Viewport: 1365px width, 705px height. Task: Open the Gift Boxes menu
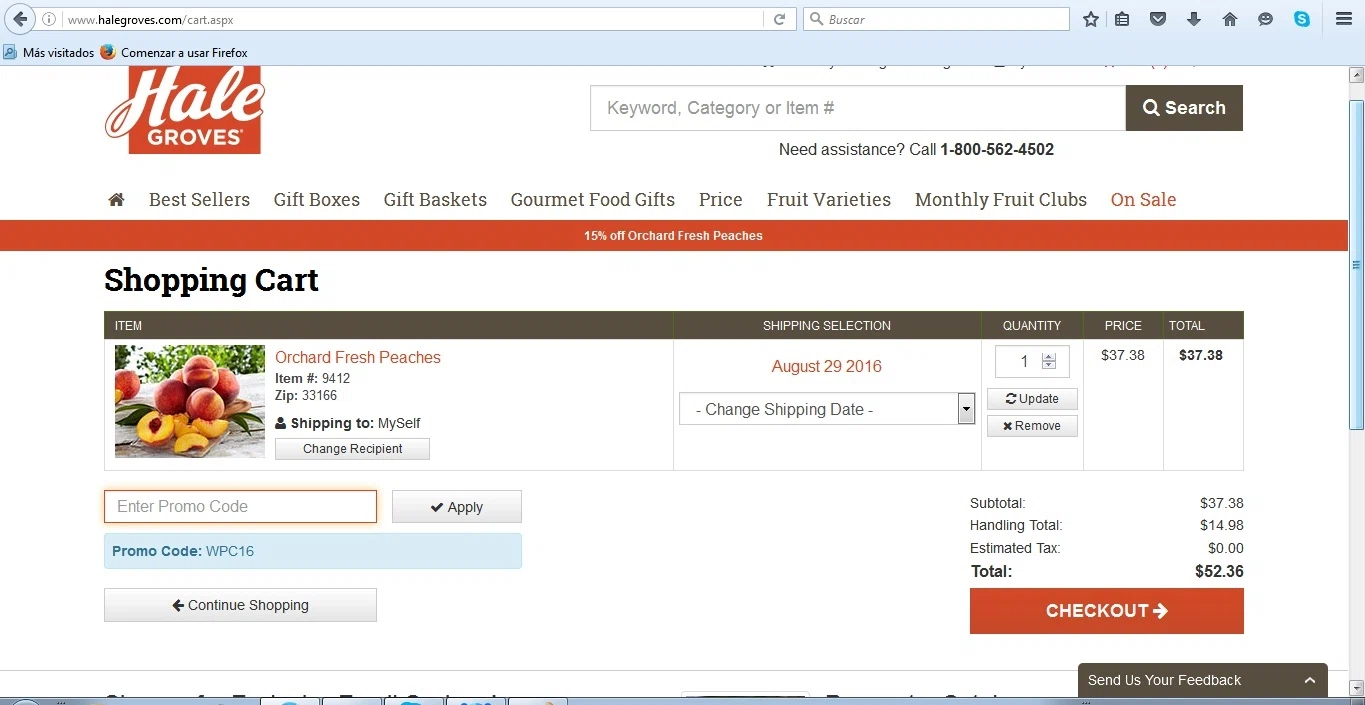coord(317,200)
